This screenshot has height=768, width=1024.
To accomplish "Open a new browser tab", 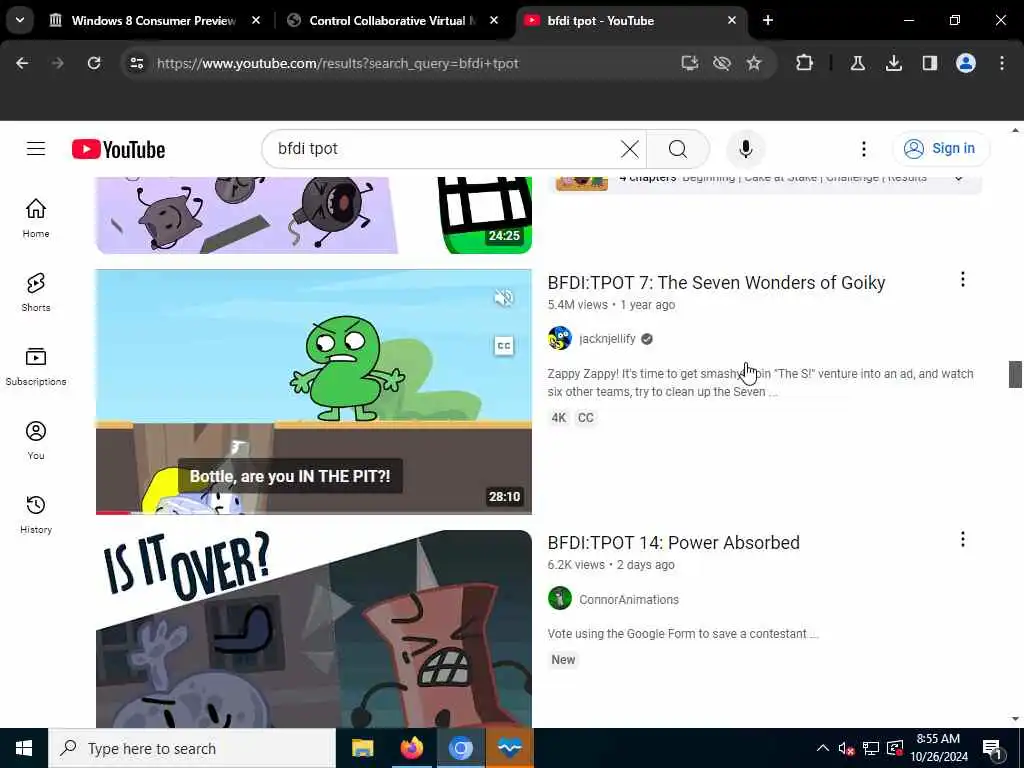I will click(768, 21).
